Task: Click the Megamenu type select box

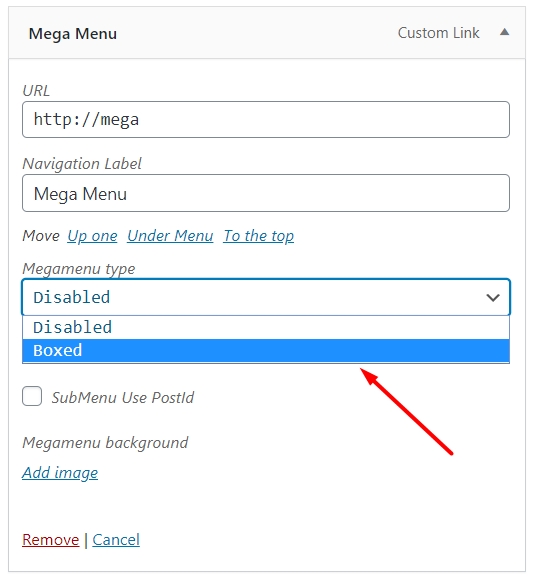Action: tap(266, 297)
